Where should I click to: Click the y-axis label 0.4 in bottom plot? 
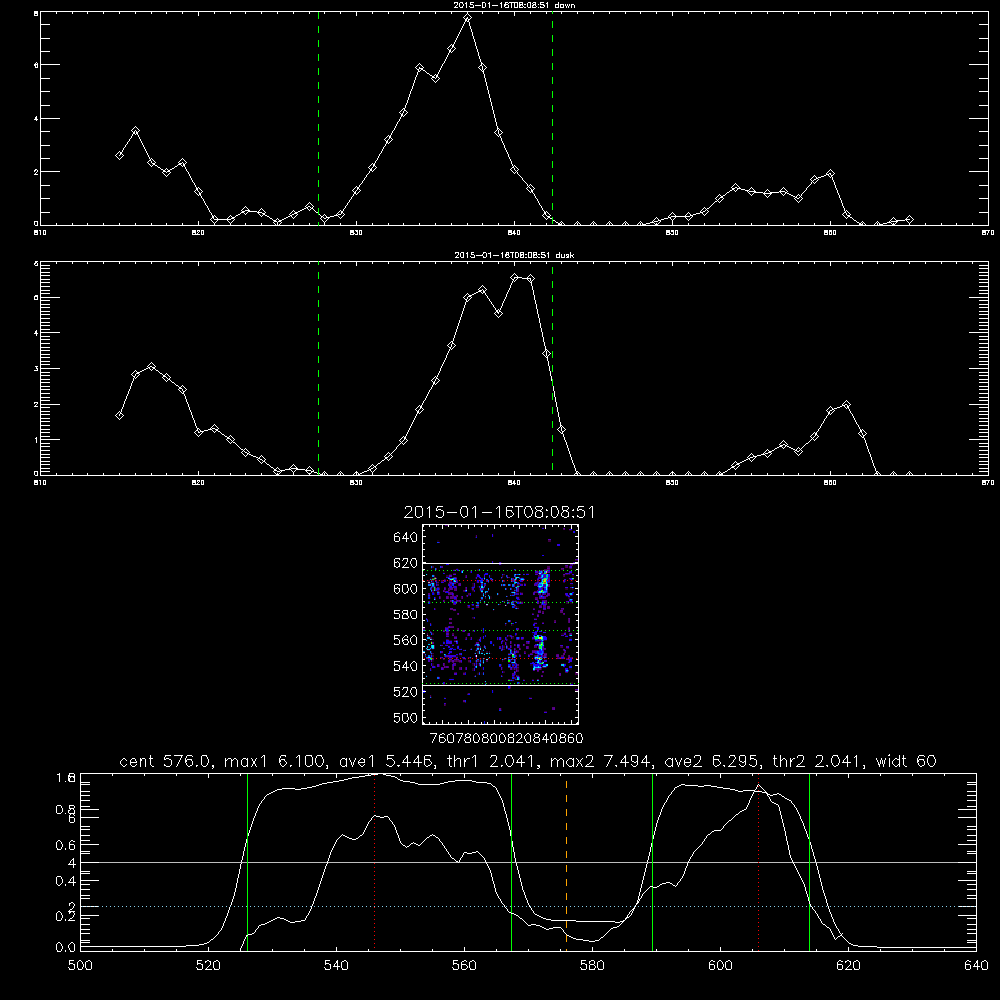coord(66,881)
